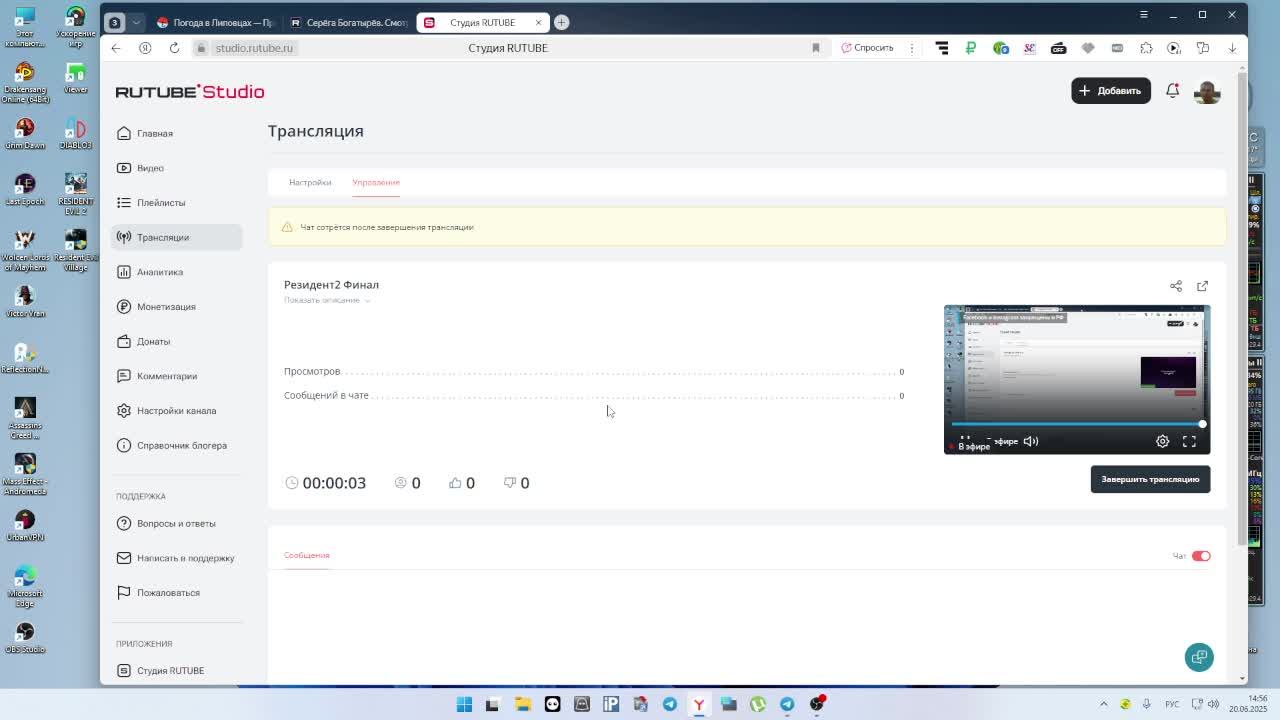Open uTorrent from the taskbar
The width and height of the screenshot is (1280, 720).
pyautogui.click(x=758, y=704)
